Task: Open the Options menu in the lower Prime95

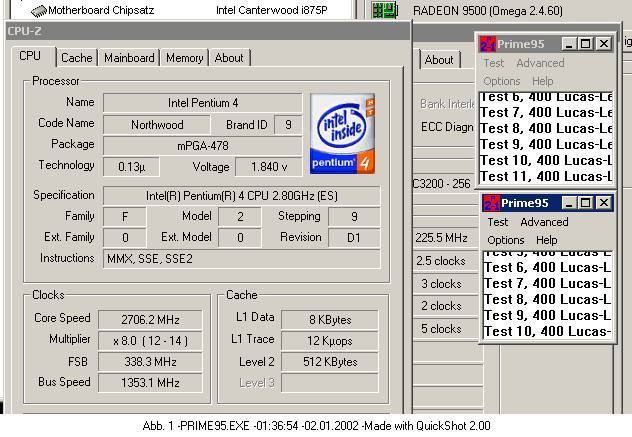Action: point(506,240)
